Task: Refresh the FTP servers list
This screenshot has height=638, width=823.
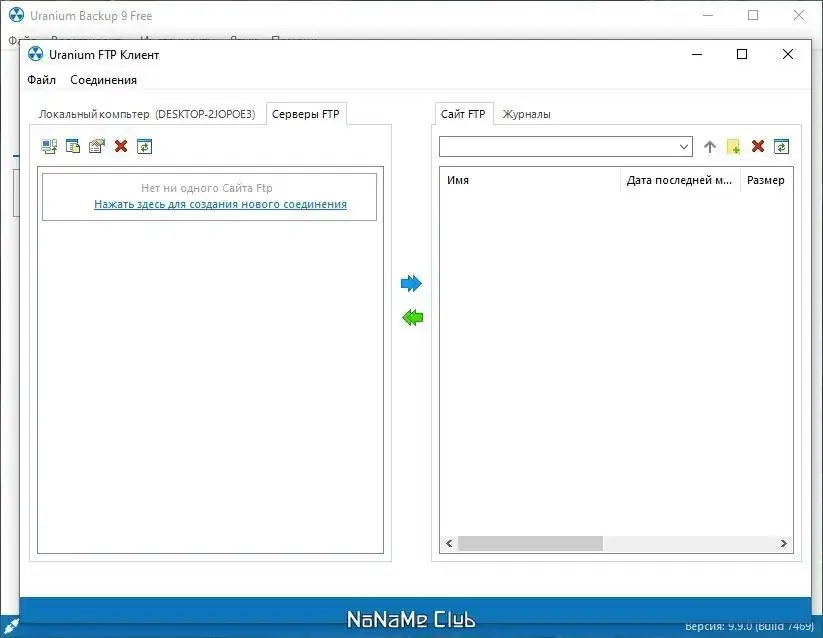Action: (x=144, y=146)
